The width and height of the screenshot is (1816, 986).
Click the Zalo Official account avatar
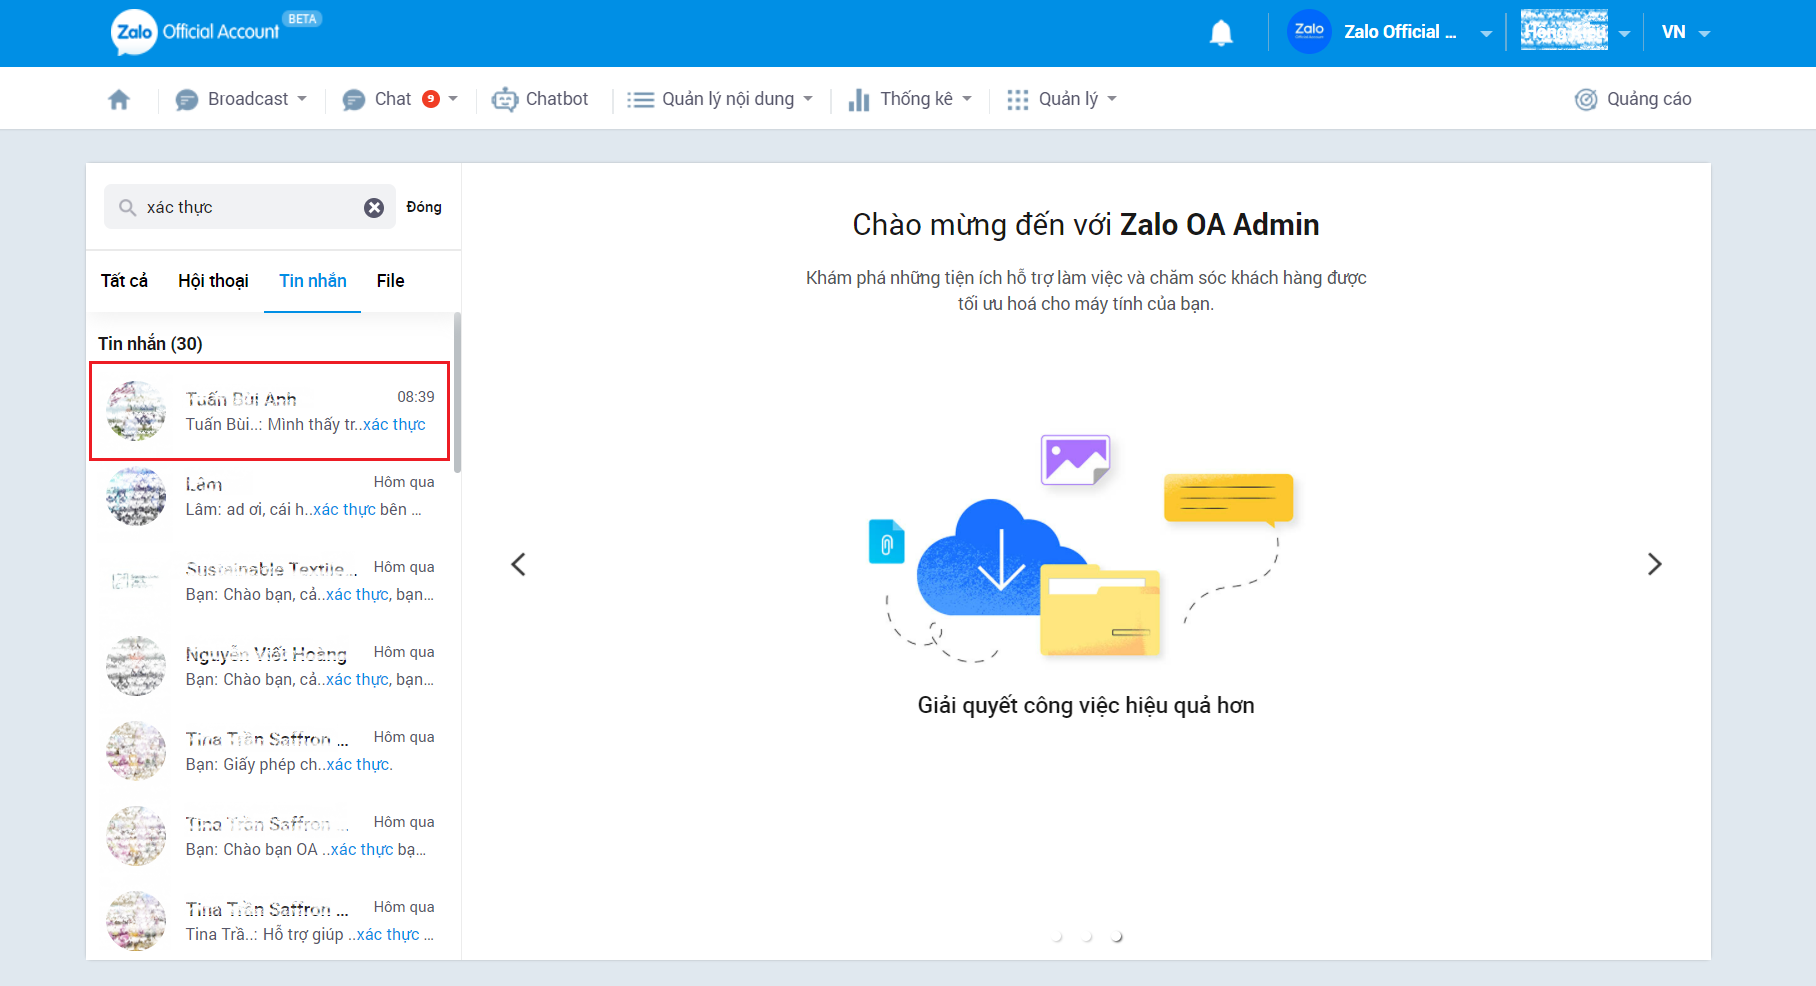click(1309, 32)
